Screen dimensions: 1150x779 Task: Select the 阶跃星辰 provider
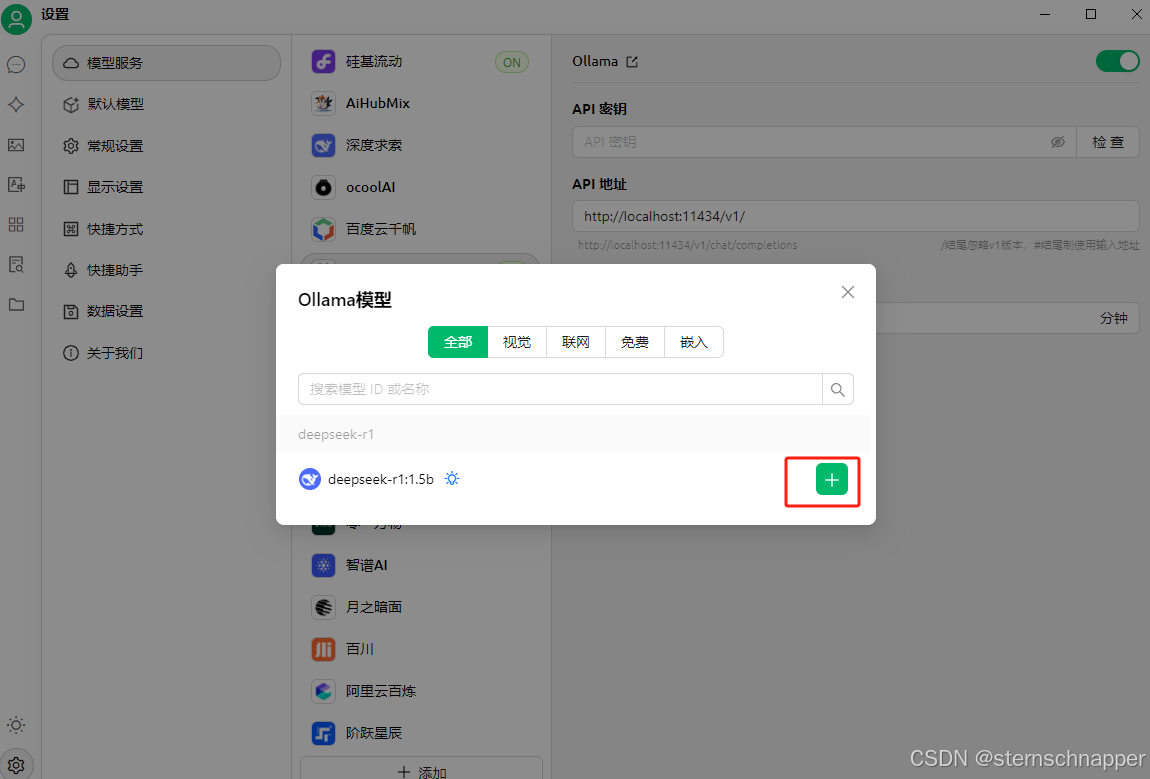pyautogui.click(x=421, y=733)
